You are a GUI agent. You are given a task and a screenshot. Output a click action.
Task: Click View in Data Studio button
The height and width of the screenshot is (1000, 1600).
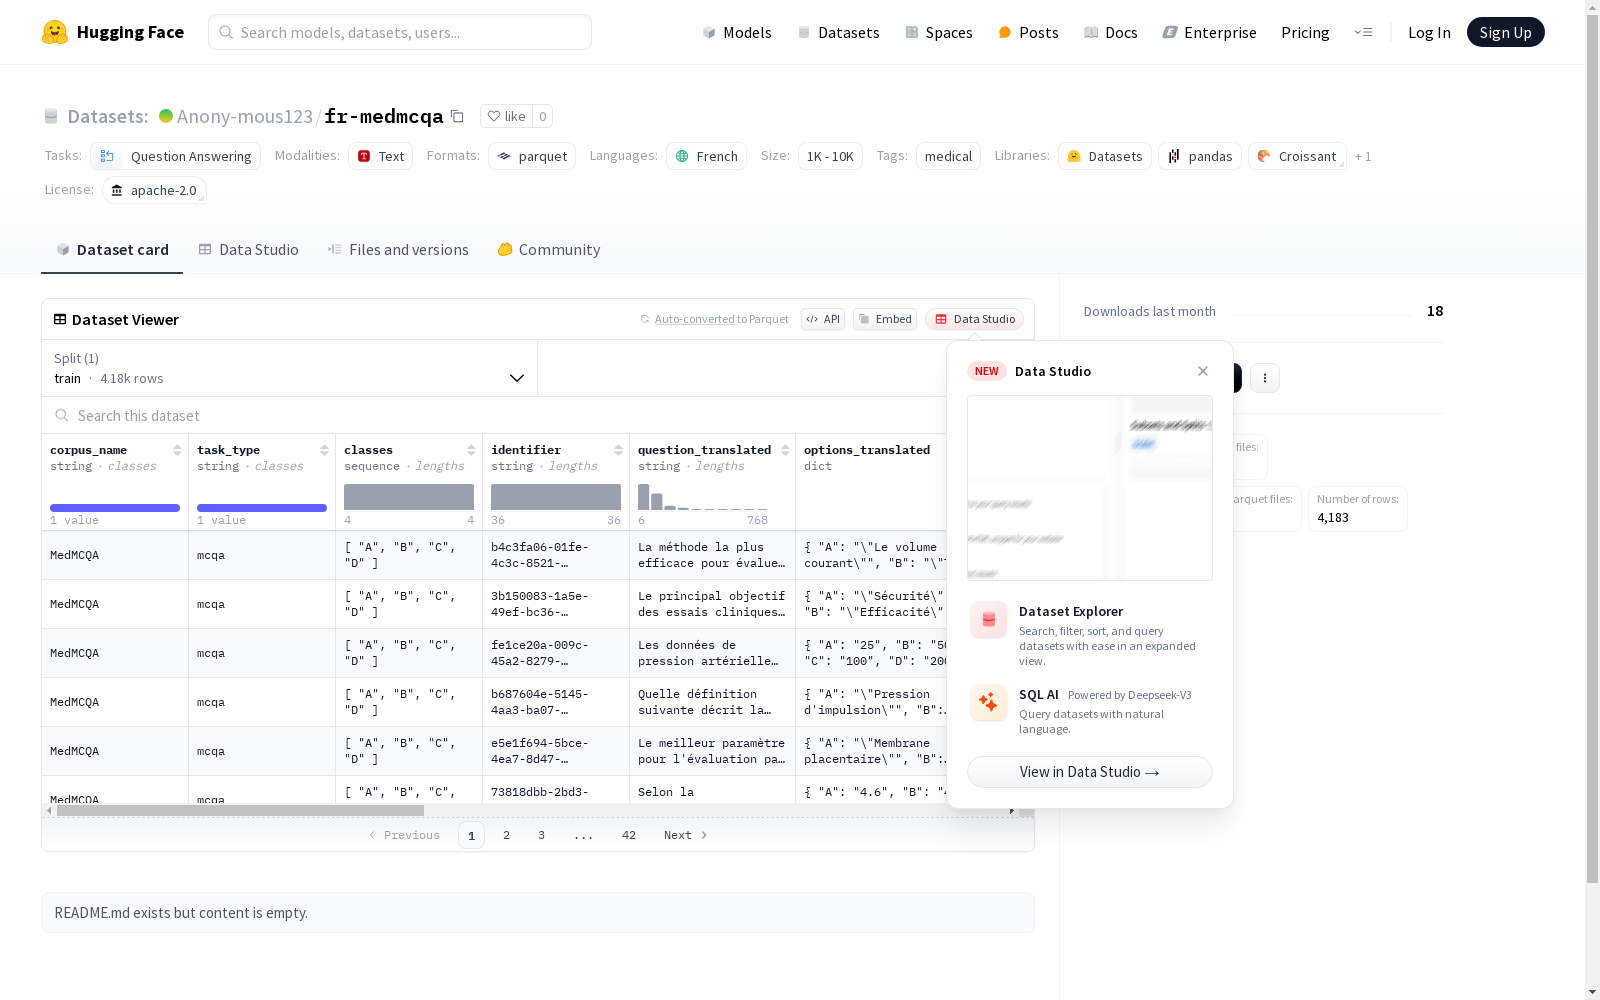[x=1090, y=772]
